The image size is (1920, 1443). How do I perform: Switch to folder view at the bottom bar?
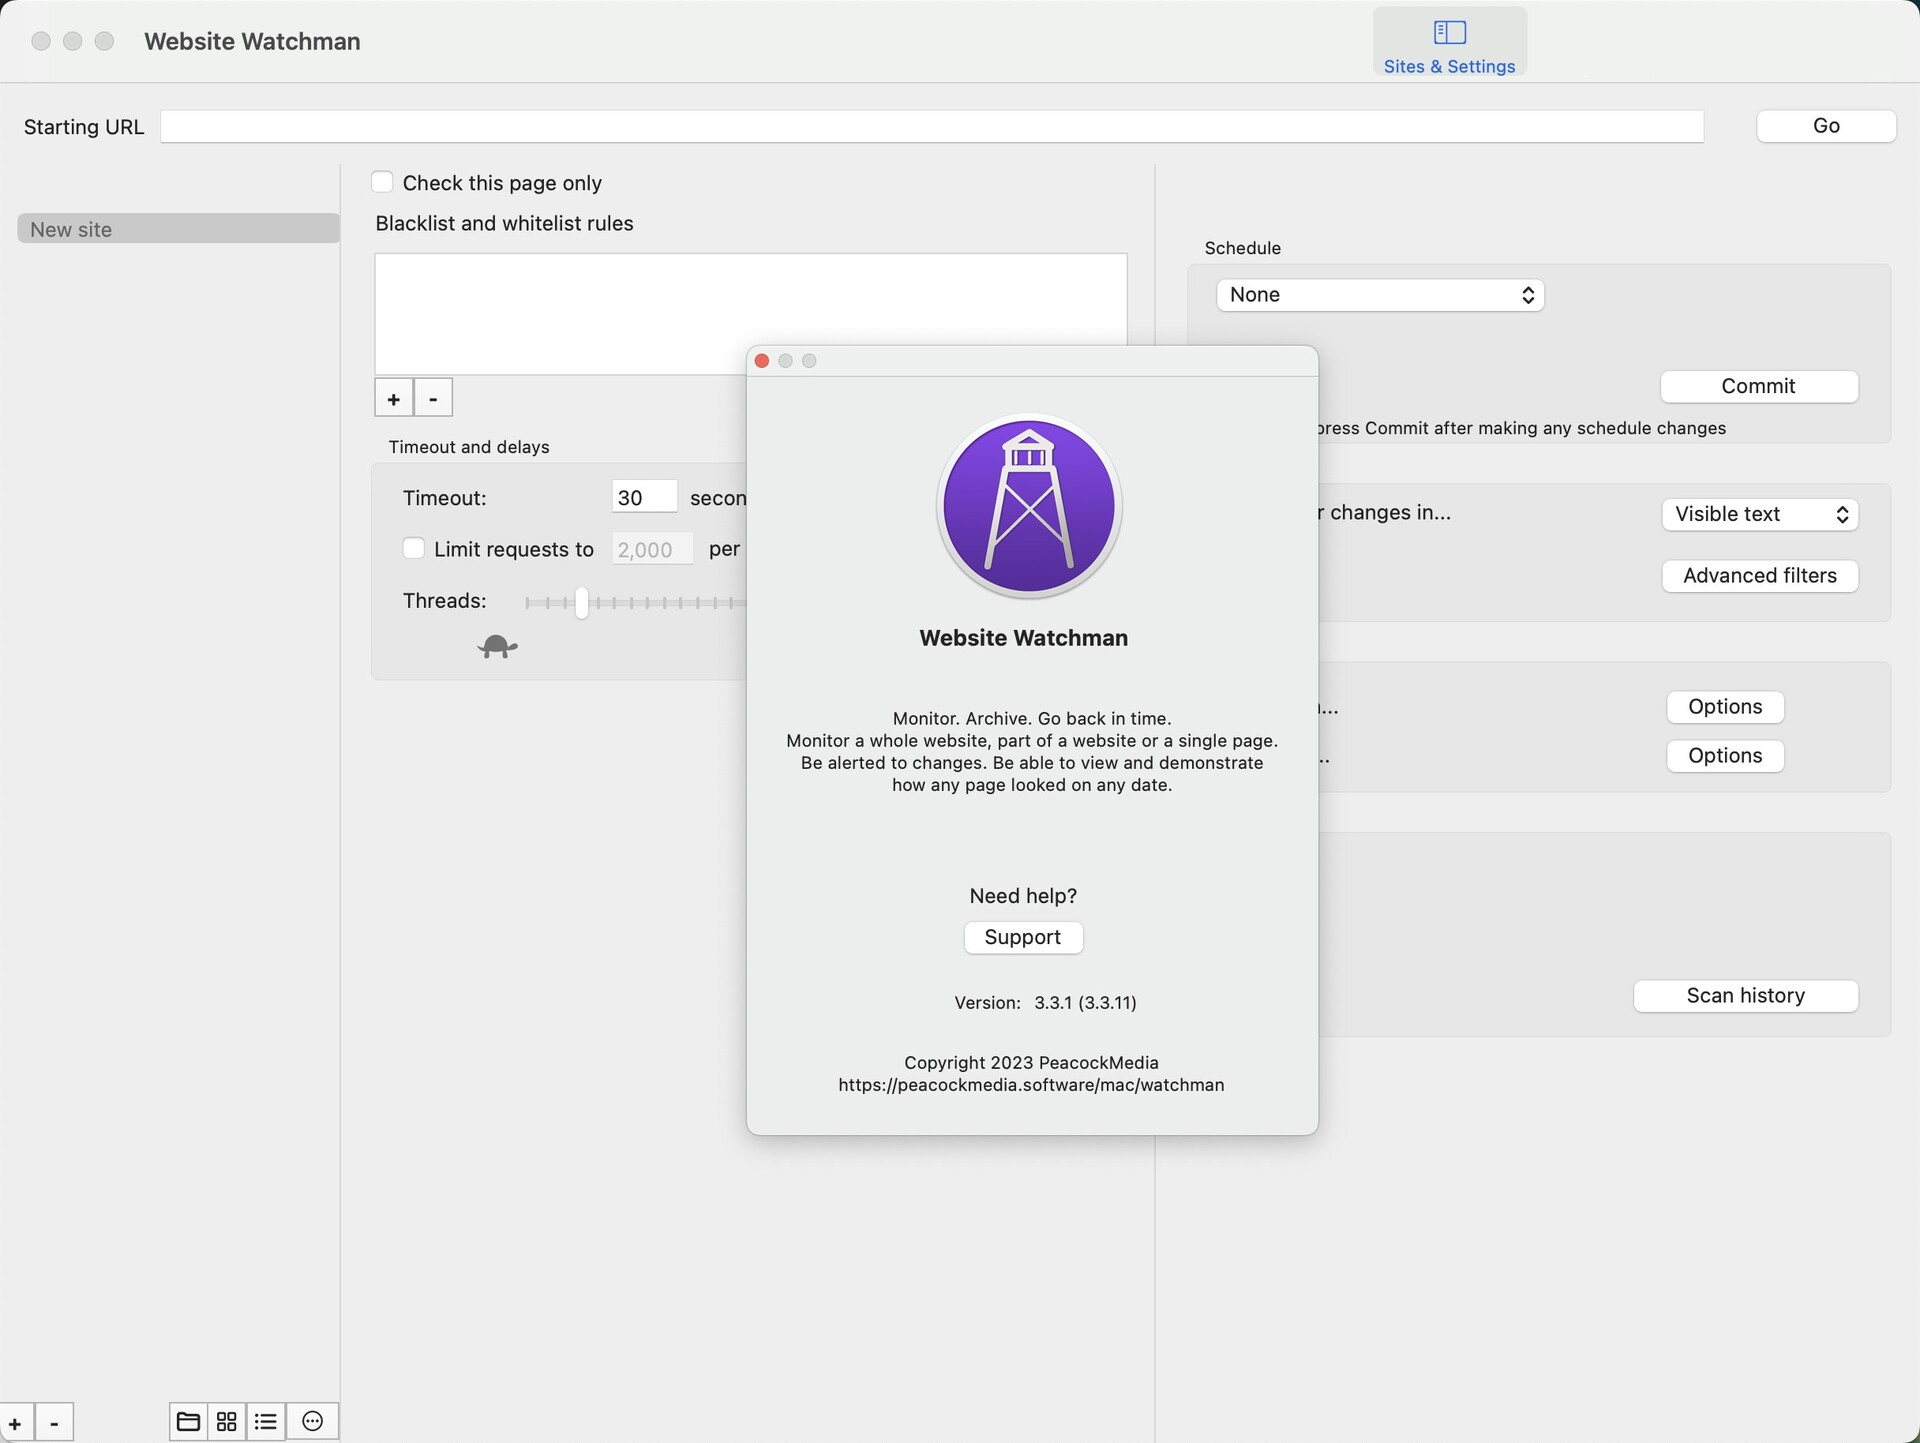point(187,1421)
